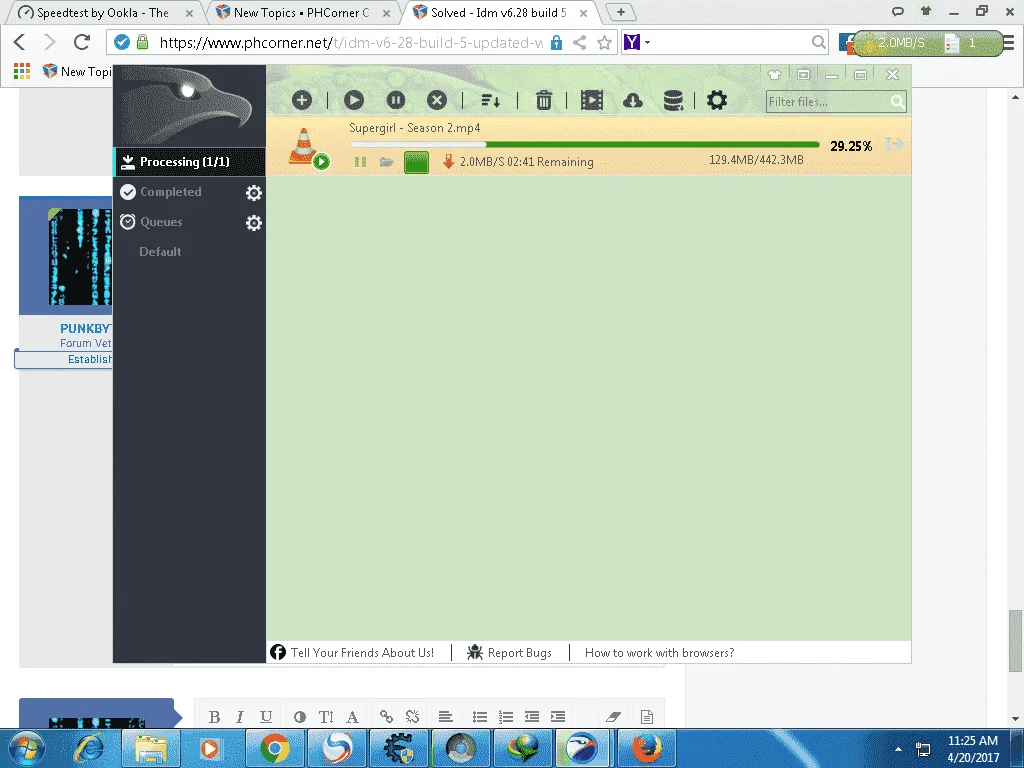1024x768 pixels.
Task: Open How to work with browsers link
Action: tap(660, 652)
